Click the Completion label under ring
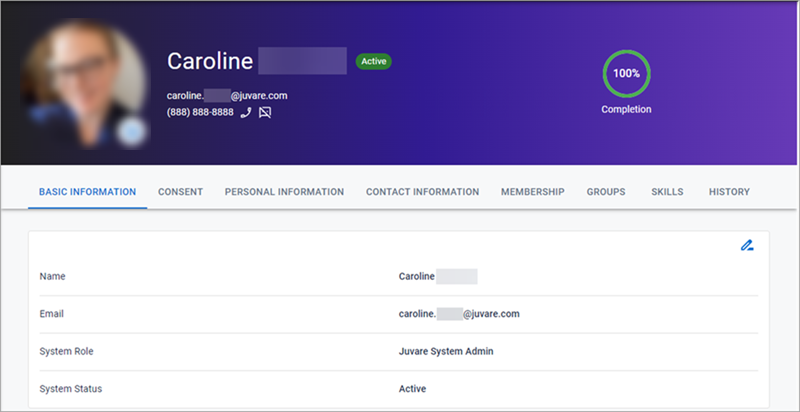Screen dimensions: 800x412 [x=626, y=110]
